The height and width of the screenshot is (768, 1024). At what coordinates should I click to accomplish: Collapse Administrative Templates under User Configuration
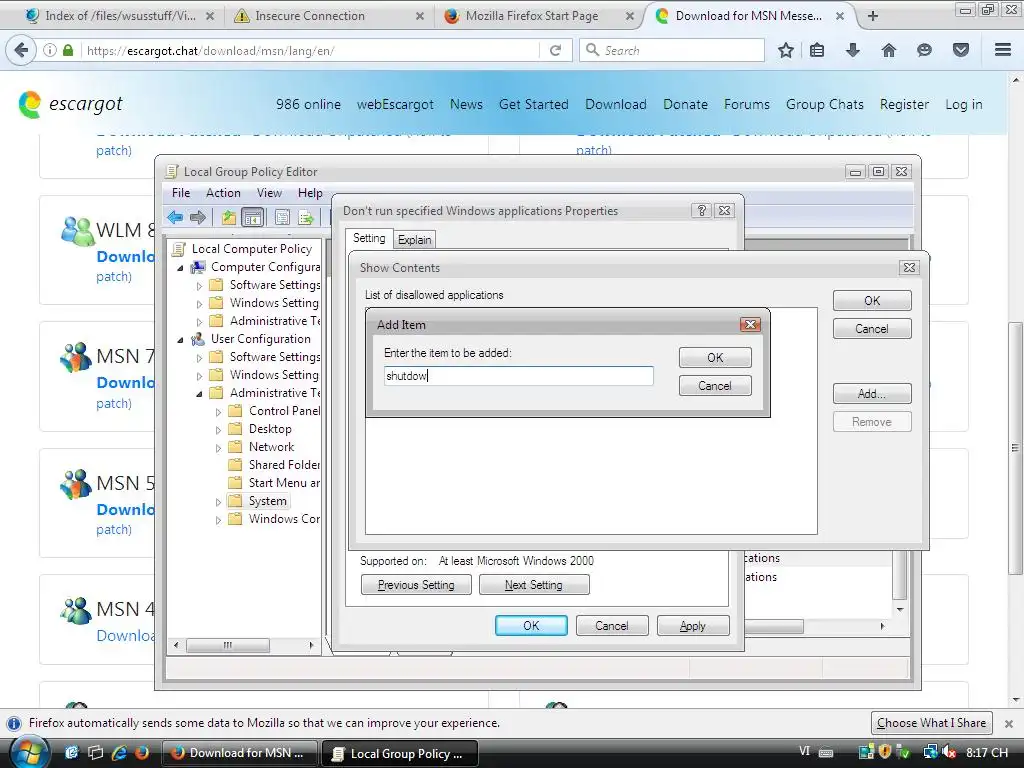199,394
